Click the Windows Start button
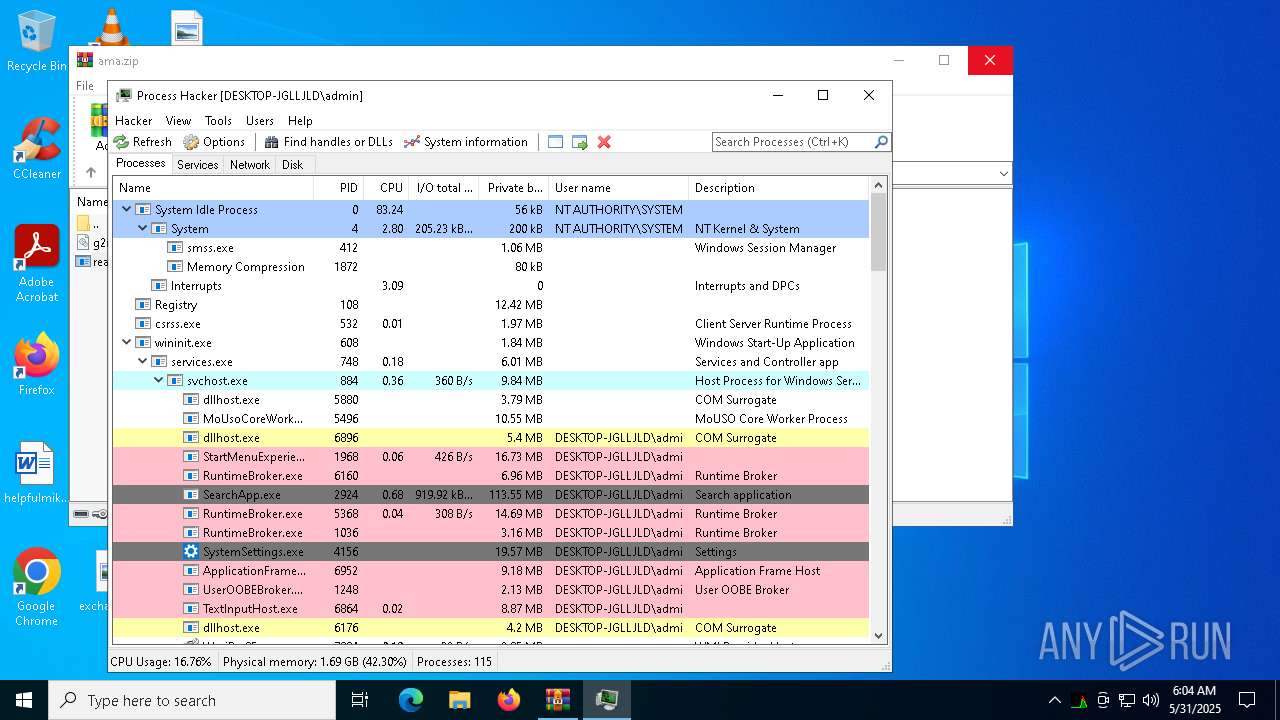Screen dimensions: 1280x720 (24, 700)
